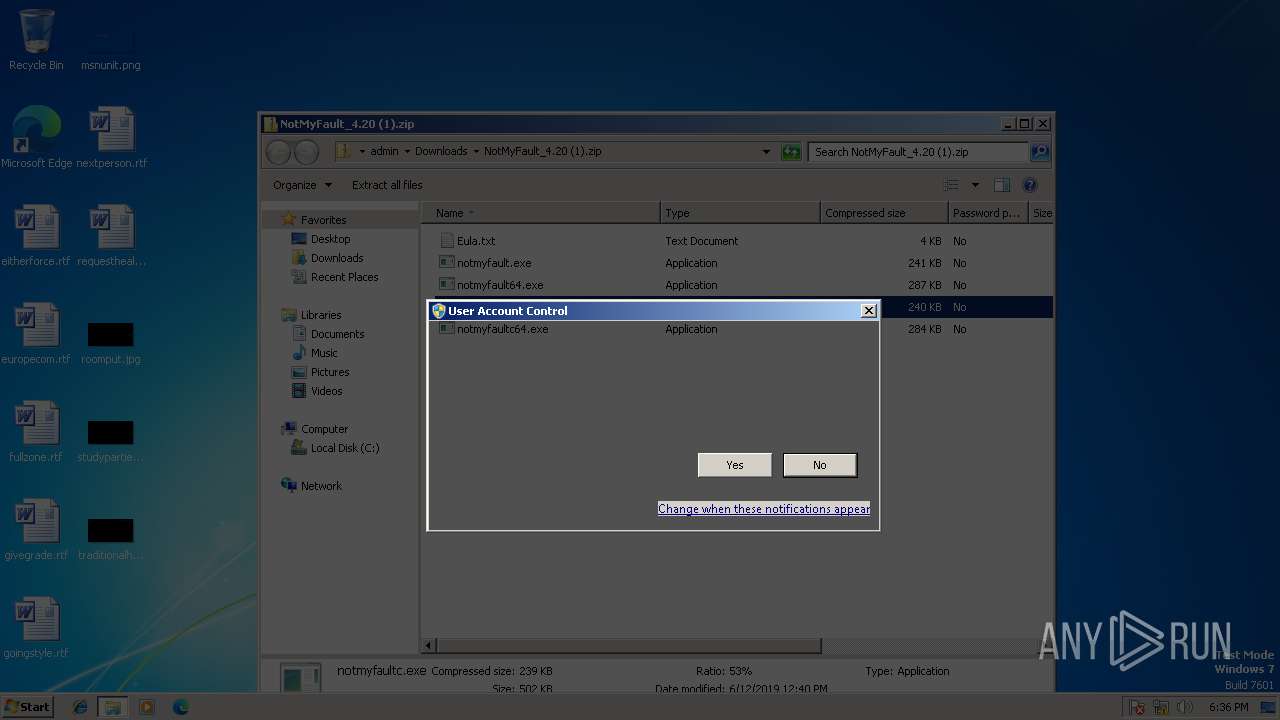Select Documents library

[x=337, y=334]
